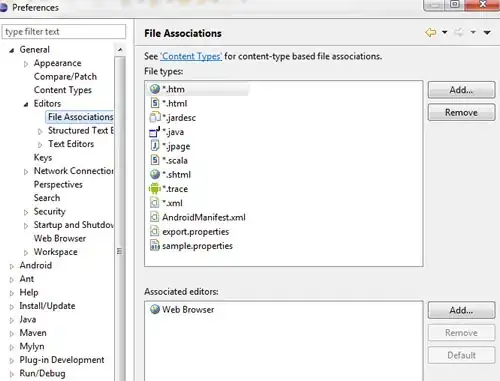Click the *.jardesc jar icon
Screen dimensions: 500x381
154,117
